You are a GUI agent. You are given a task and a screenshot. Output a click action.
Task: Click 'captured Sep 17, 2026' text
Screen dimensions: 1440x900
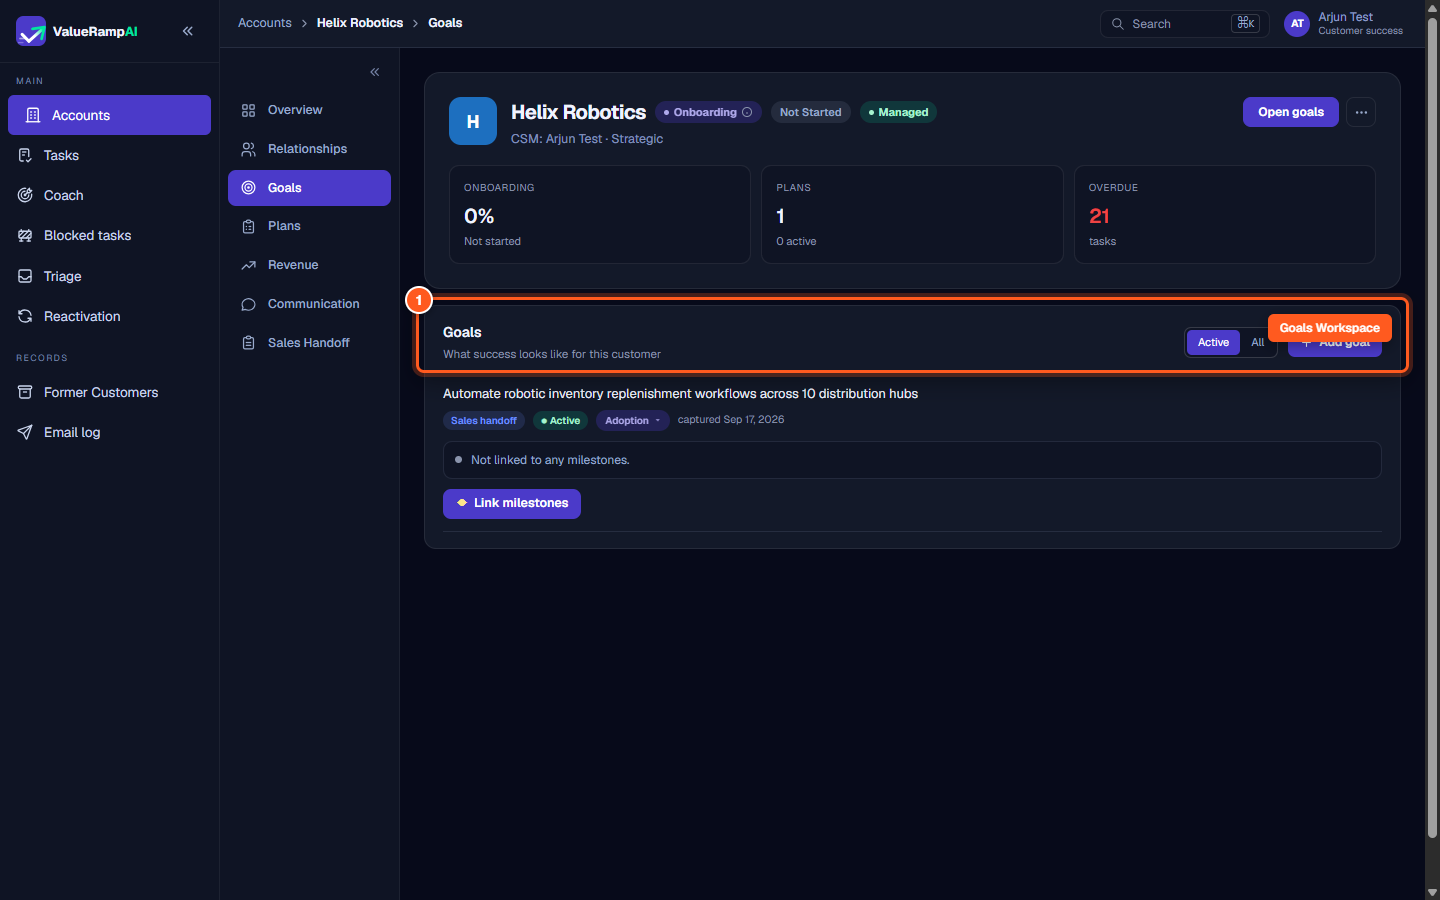[731, 420]
